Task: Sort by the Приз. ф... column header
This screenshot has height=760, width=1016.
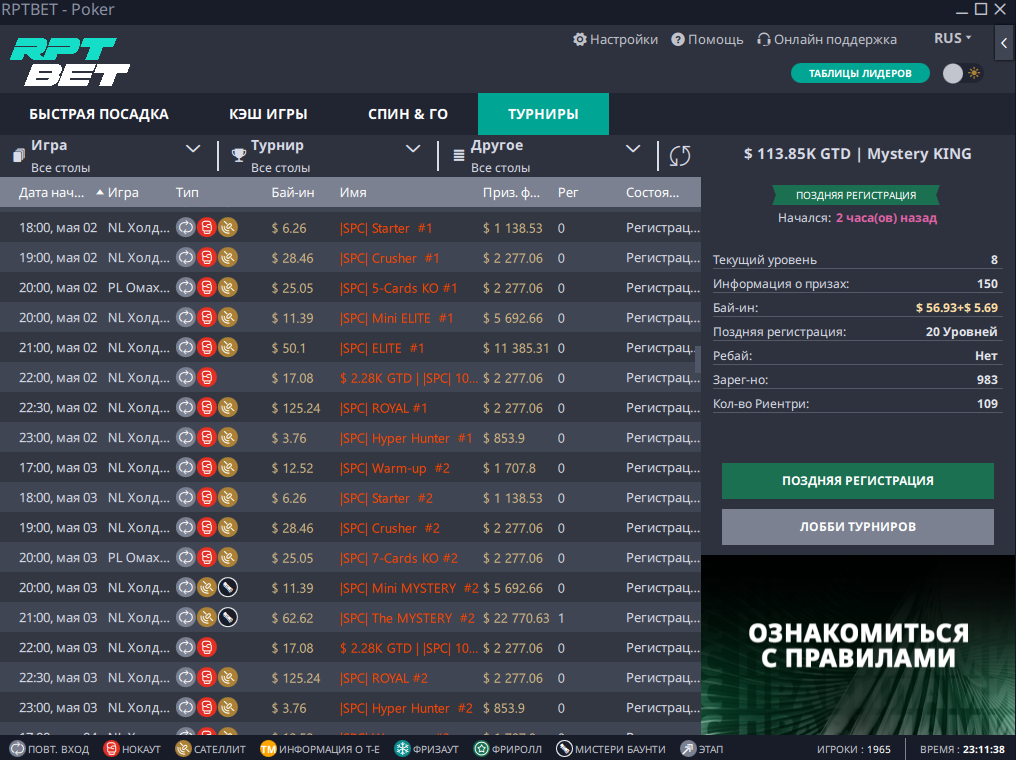Action: coord(511,192)
